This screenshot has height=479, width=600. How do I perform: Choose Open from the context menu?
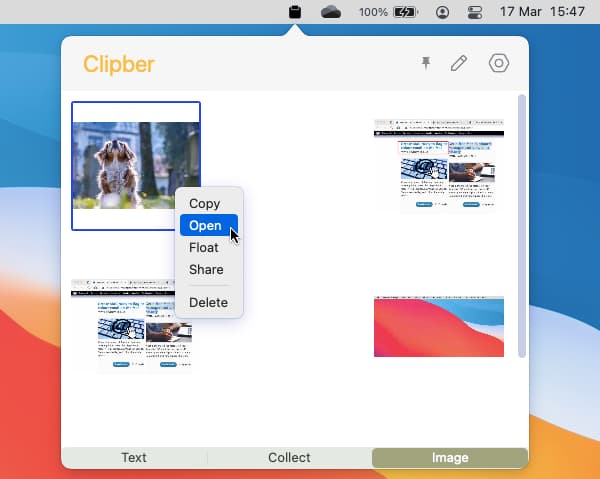[x=209, y=225]
